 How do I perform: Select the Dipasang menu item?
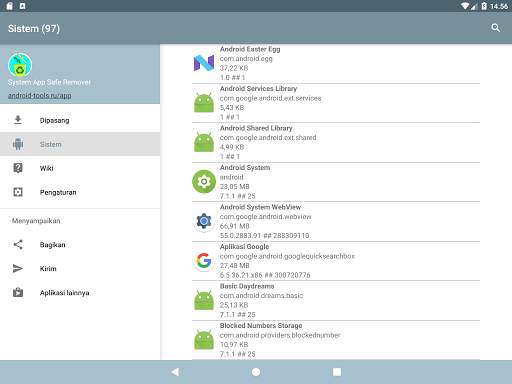click(x=80, y=120)
